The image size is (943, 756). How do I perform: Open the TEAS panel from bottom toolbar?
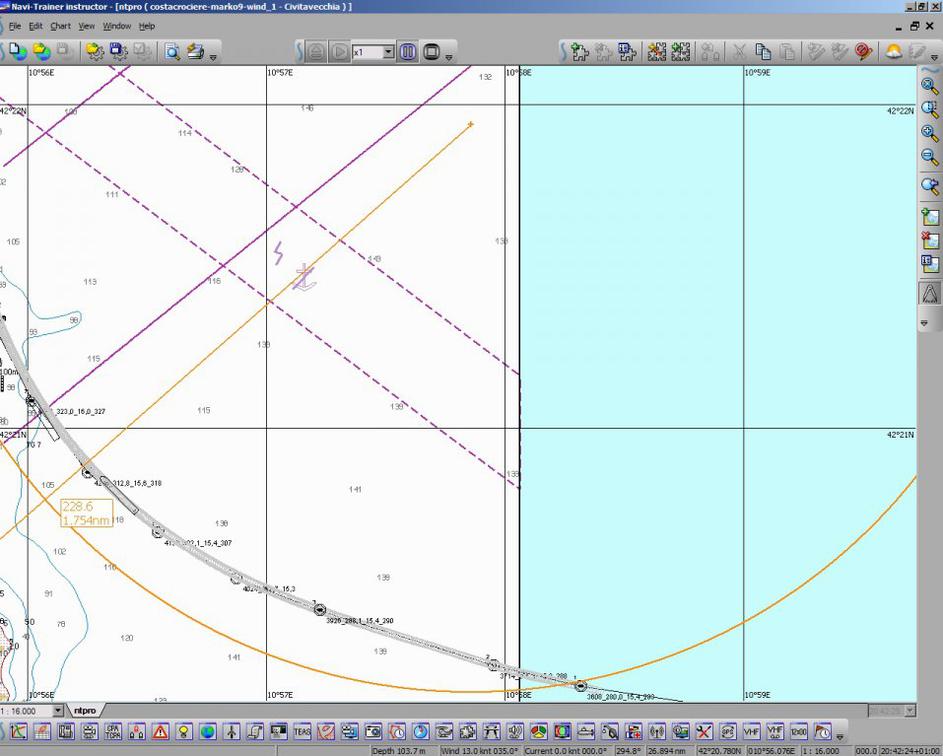coord(301,732)
